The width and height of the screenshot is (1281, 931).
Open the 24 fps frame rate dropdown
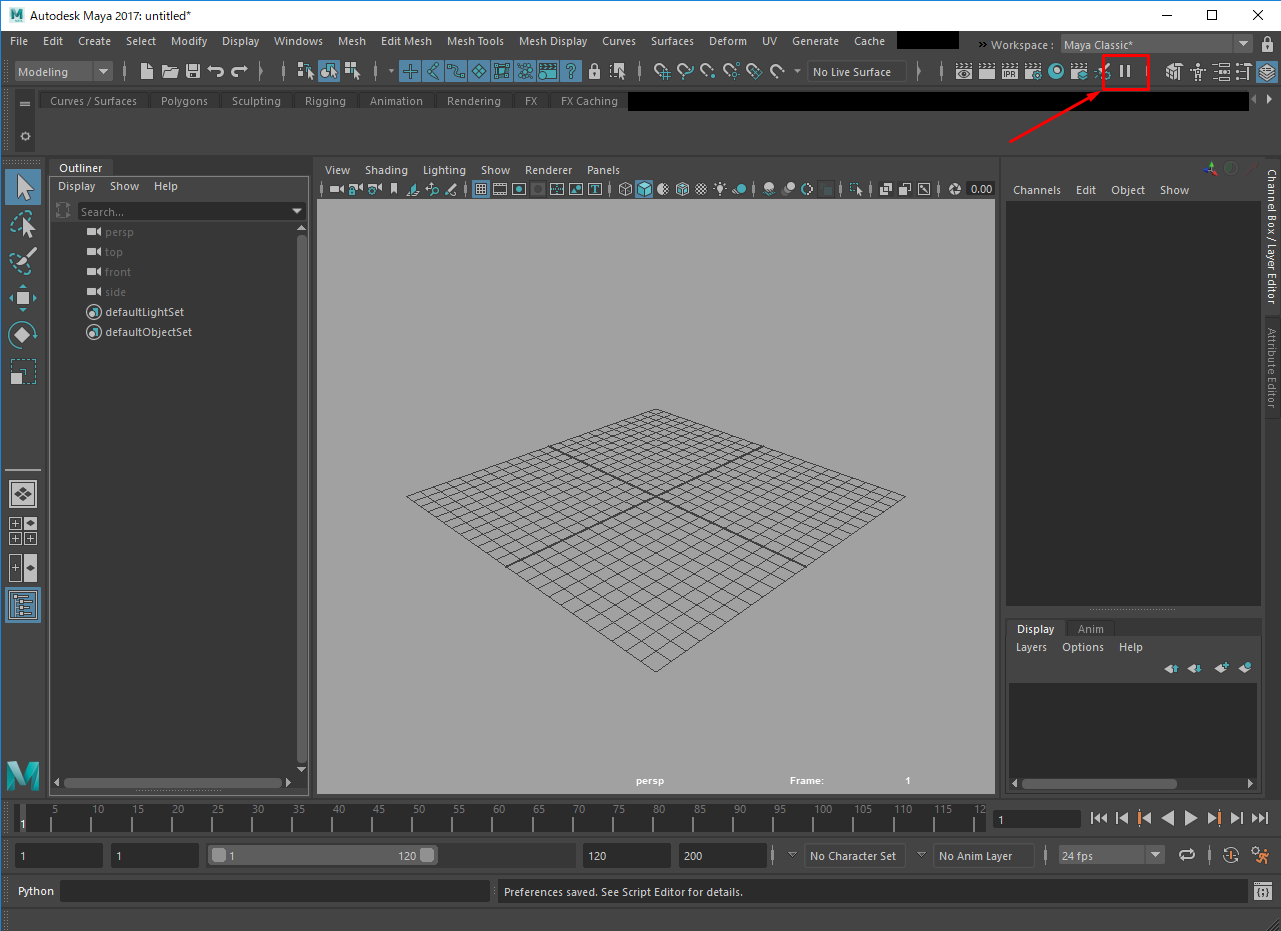click(x=1111, y=855)
